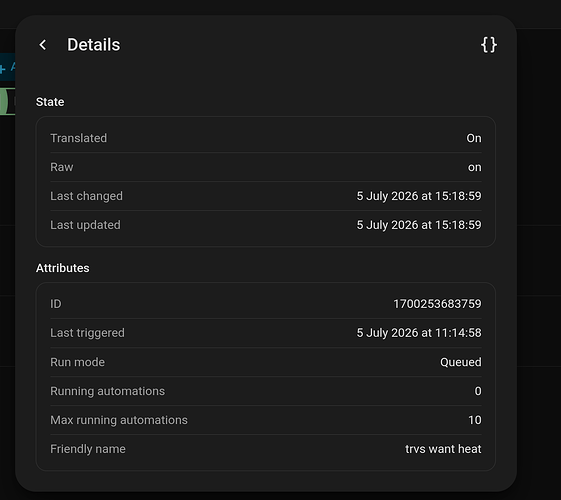Select the Attributes section heading
The width and height of the screenshot is (561, 500).
pos(63,268)
